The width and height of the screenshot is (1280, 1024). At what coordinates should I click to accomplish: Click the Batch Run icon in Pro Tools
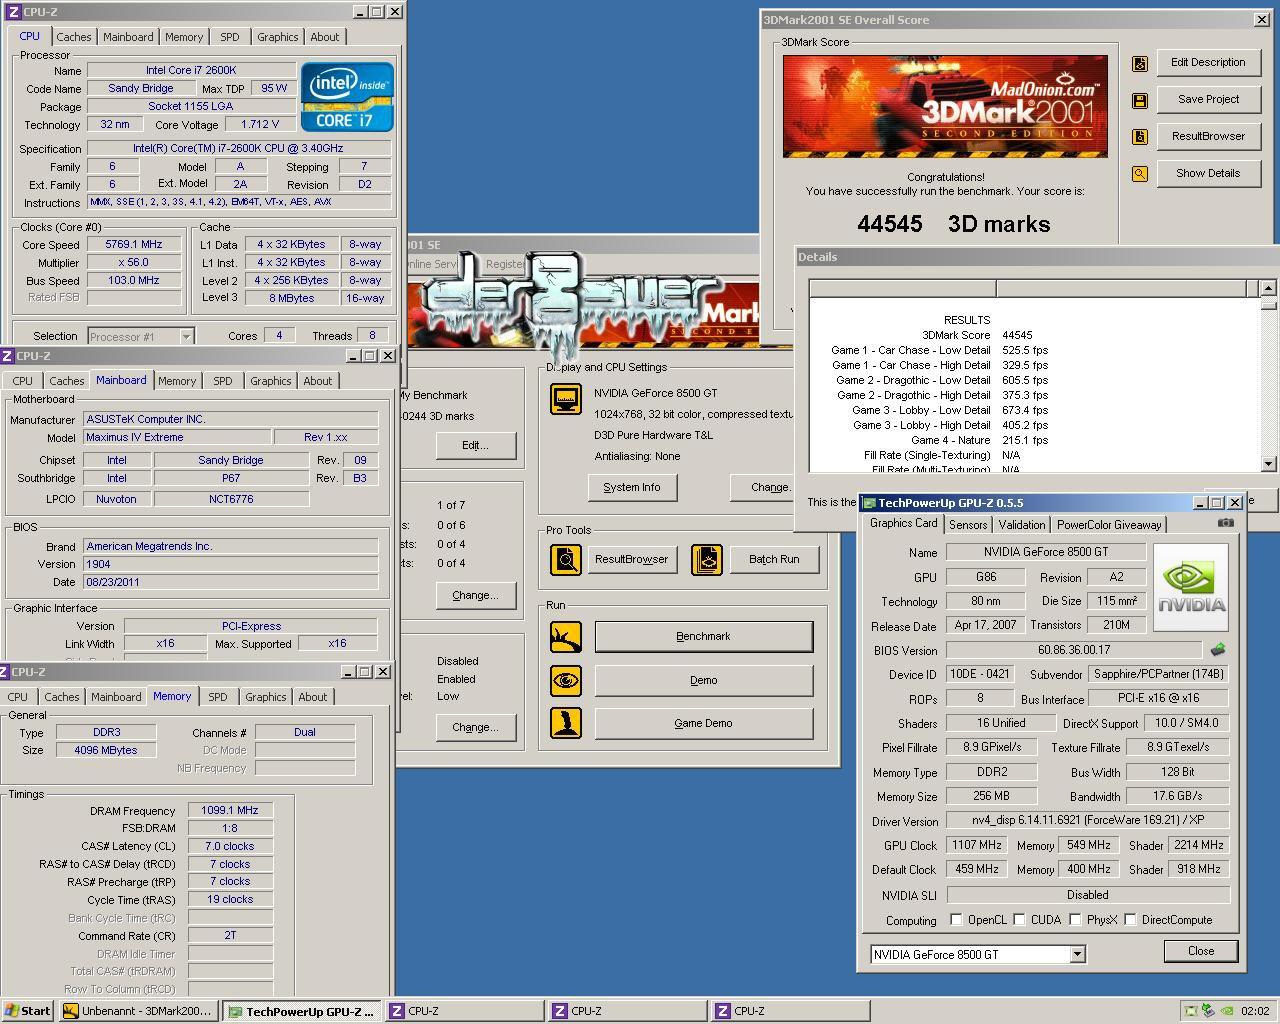(x=706, y=559)
